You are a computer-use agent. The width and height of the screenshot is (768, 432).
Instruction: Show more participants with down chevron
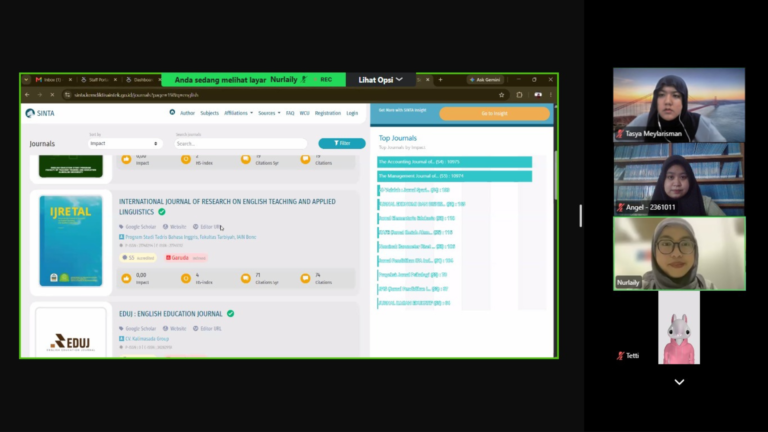click(x=679, y=382)
